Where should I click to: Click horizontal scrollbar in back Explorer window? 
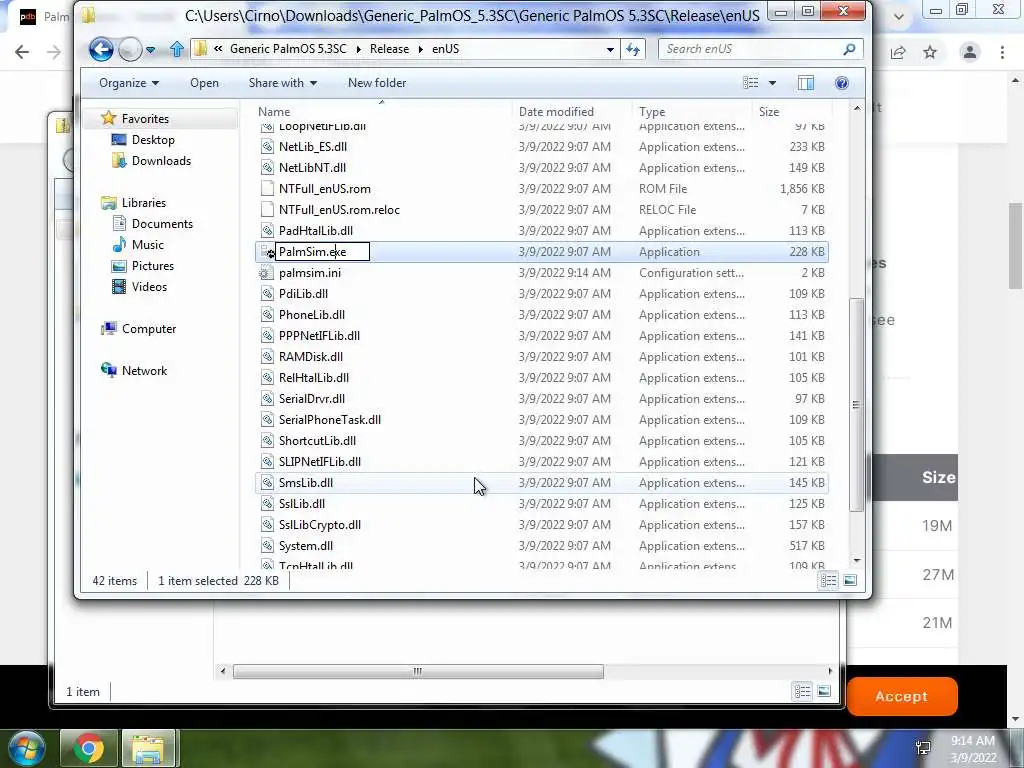coord(418,671)
